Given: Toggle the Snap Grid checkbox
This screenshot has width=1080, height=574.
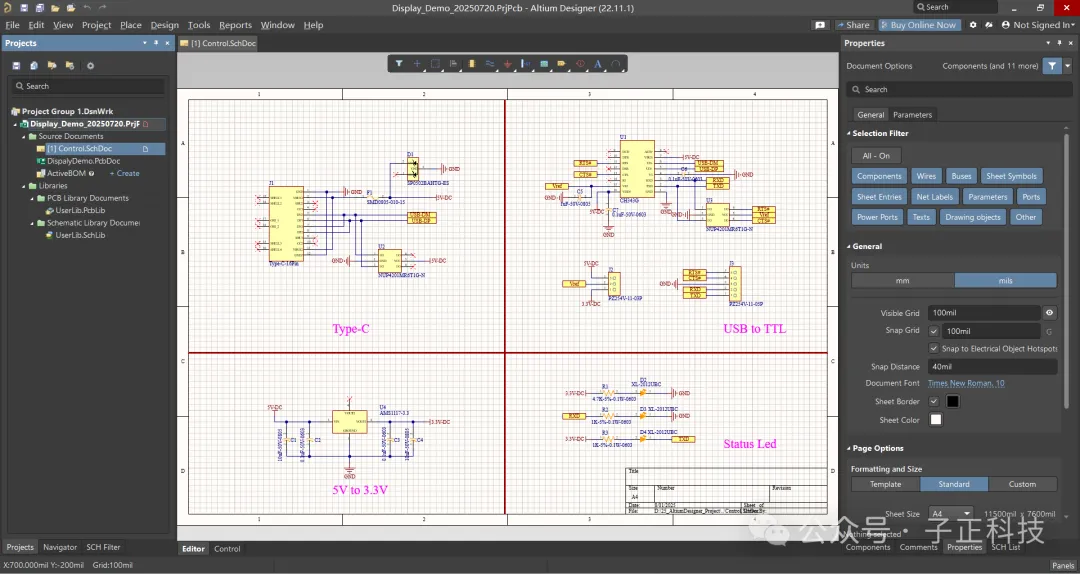Looking at the screenshot, I should click(934, 331).
